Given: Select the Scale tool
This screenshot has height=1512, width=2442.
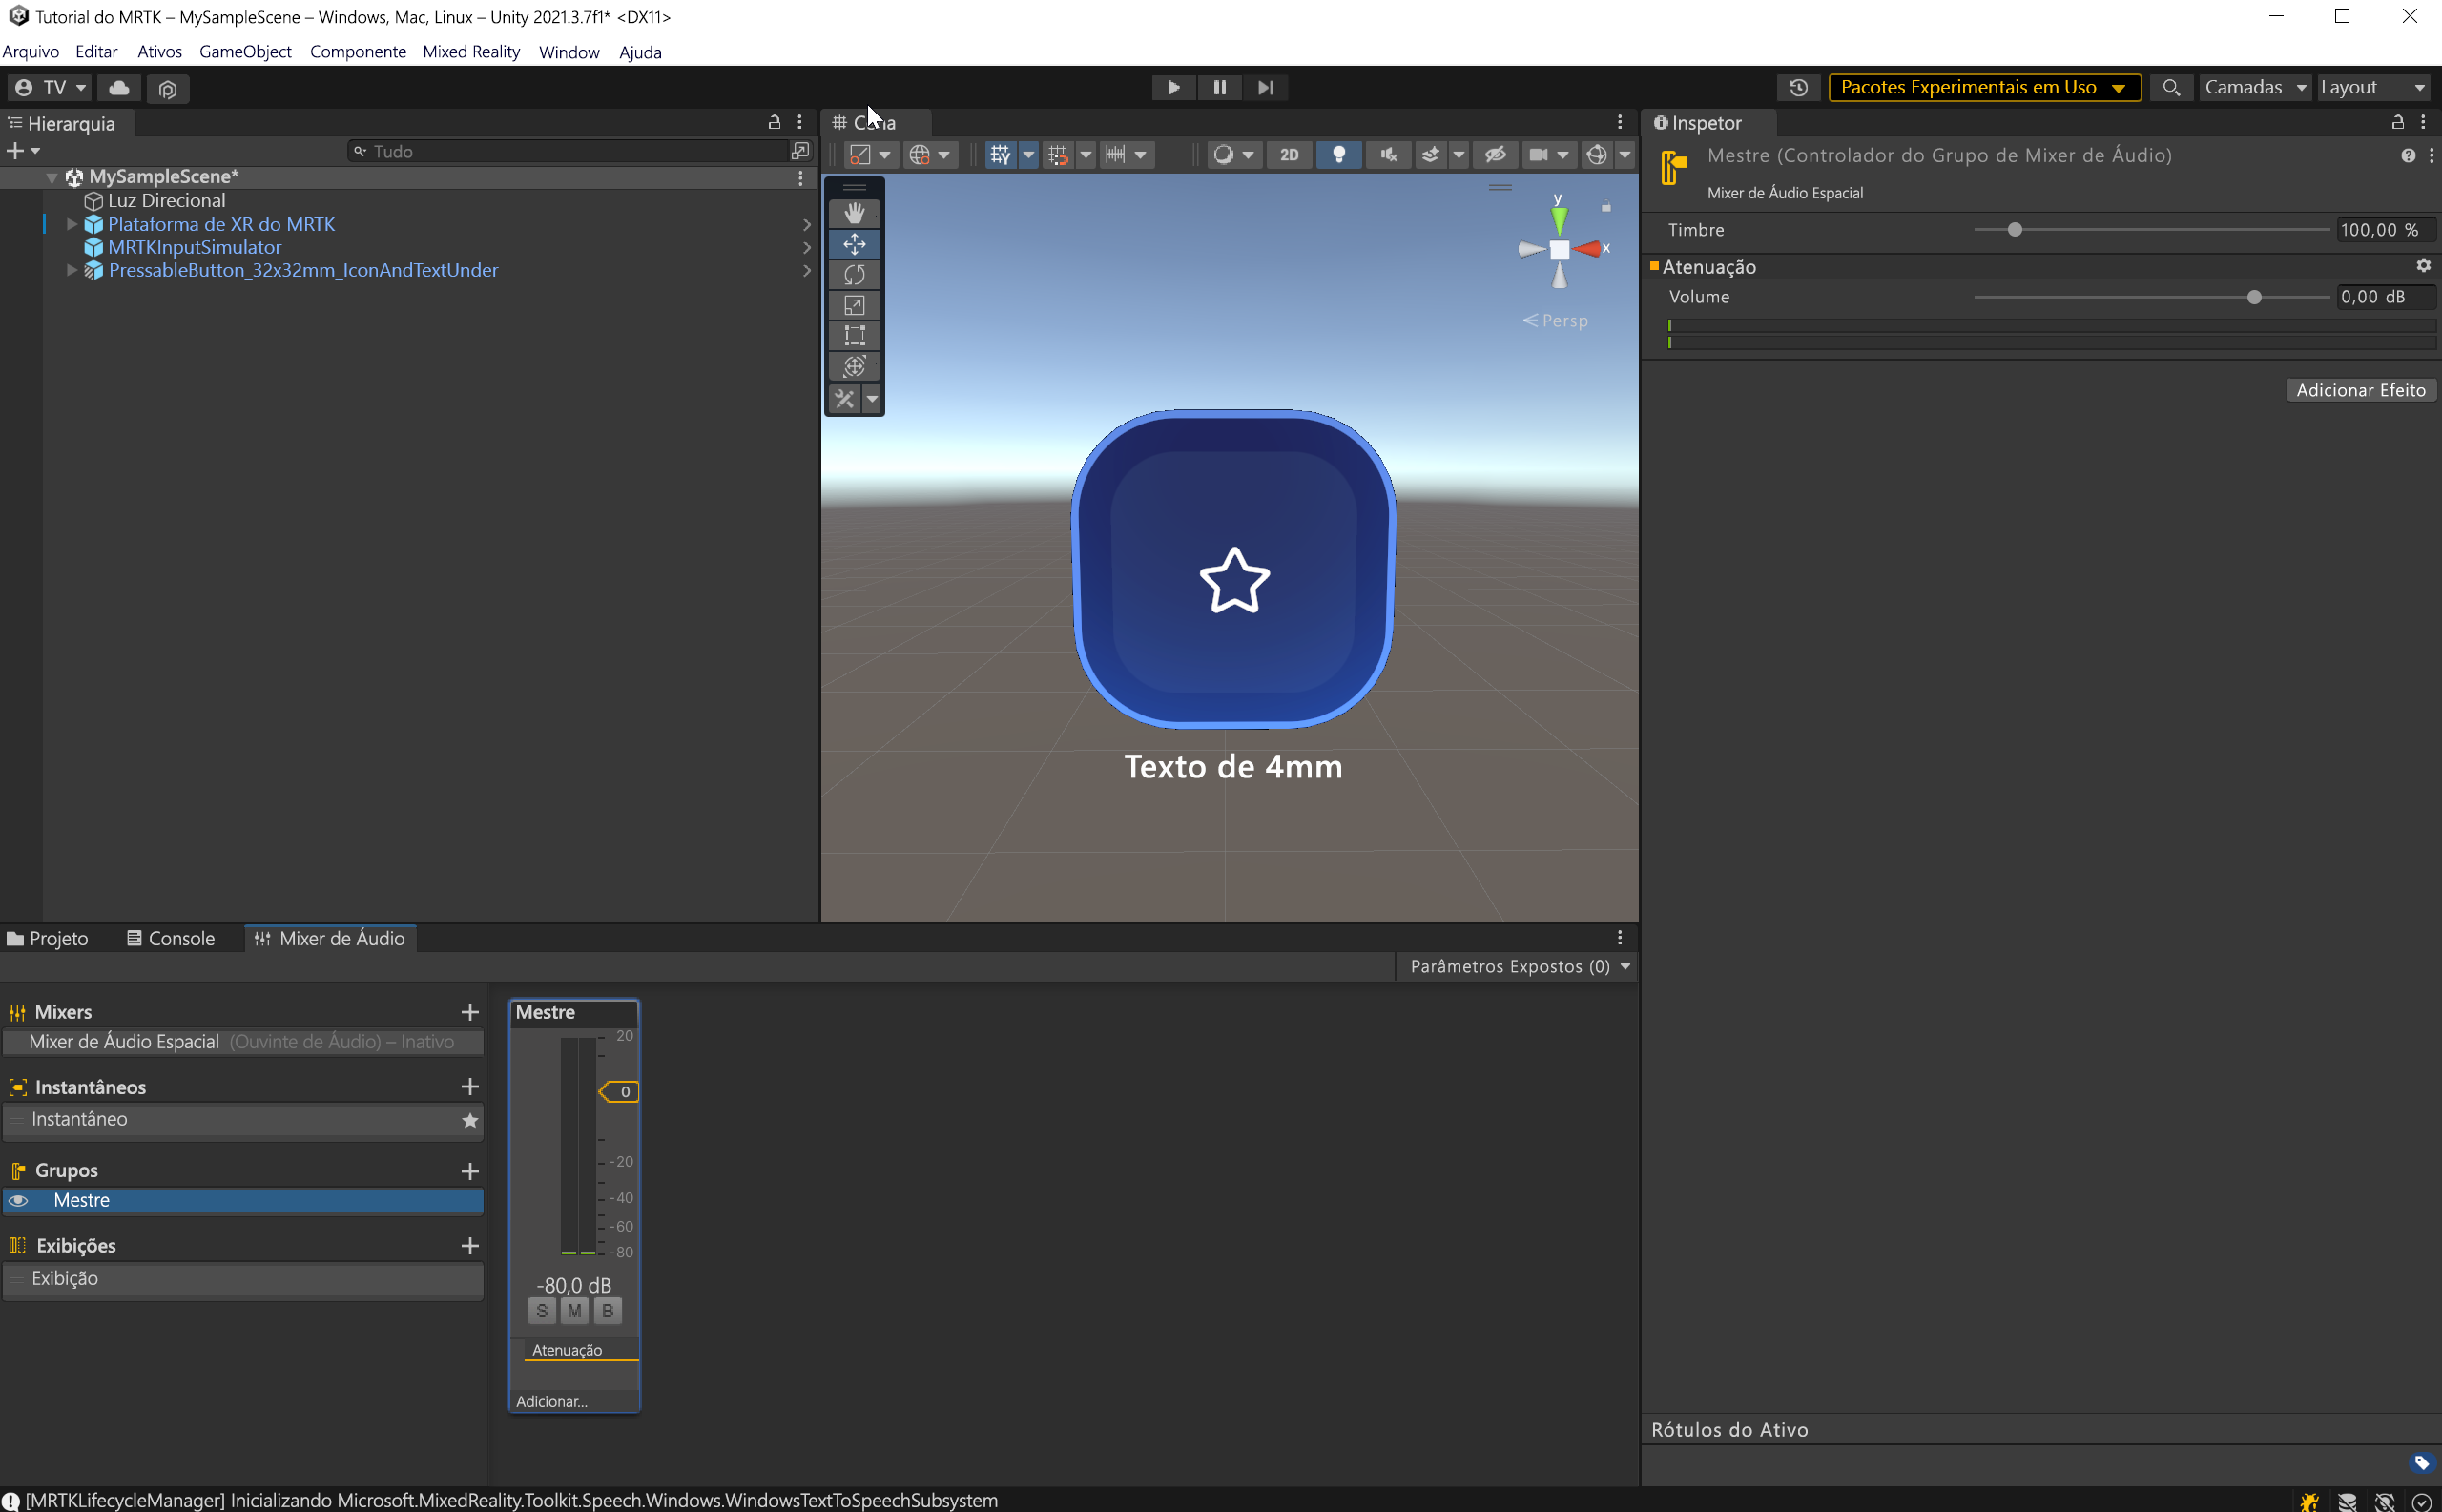Looking at the screenshot, I should 855,305.
